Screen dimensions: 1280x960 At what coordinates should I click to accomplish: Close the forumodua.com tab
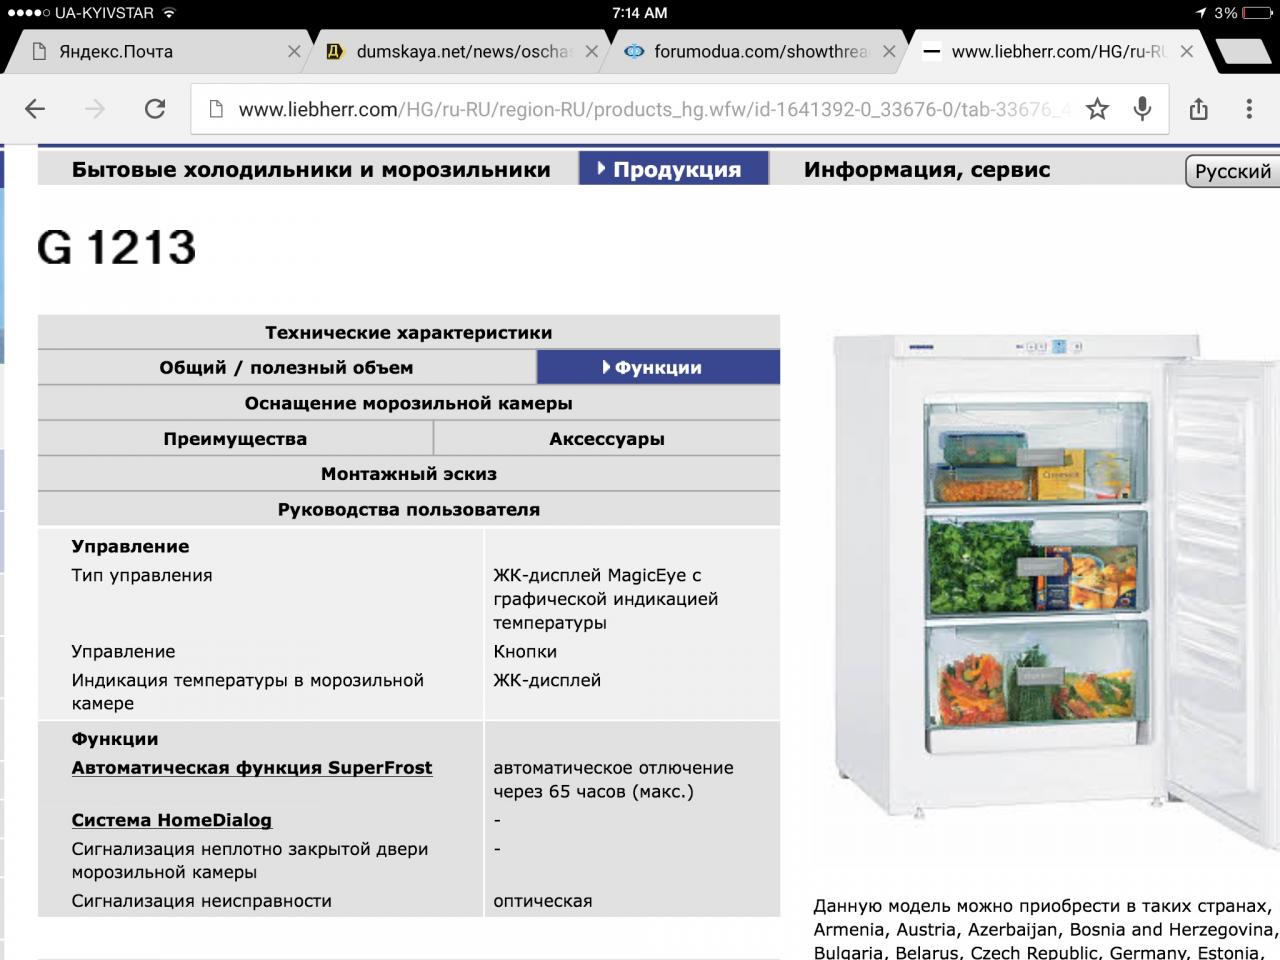[x=889, y=51]
